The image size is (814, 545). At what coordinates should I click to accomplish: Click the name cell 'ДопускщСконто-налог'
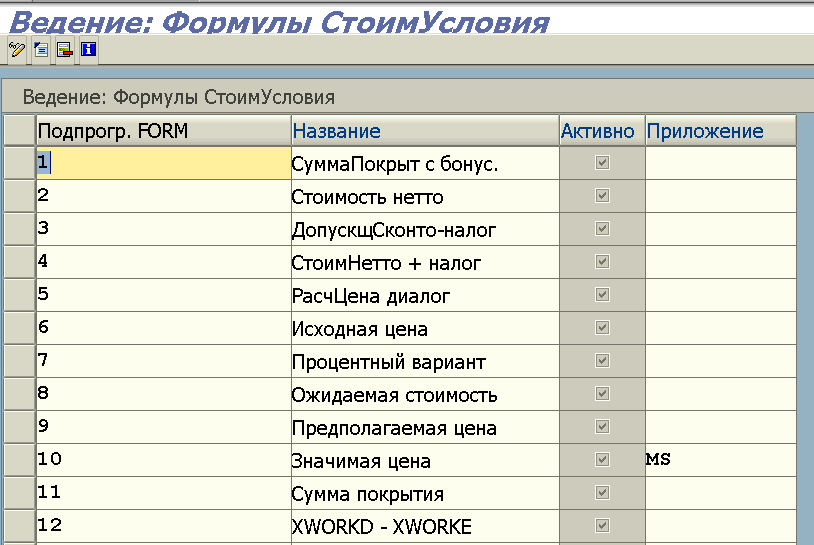coord(425,229)
